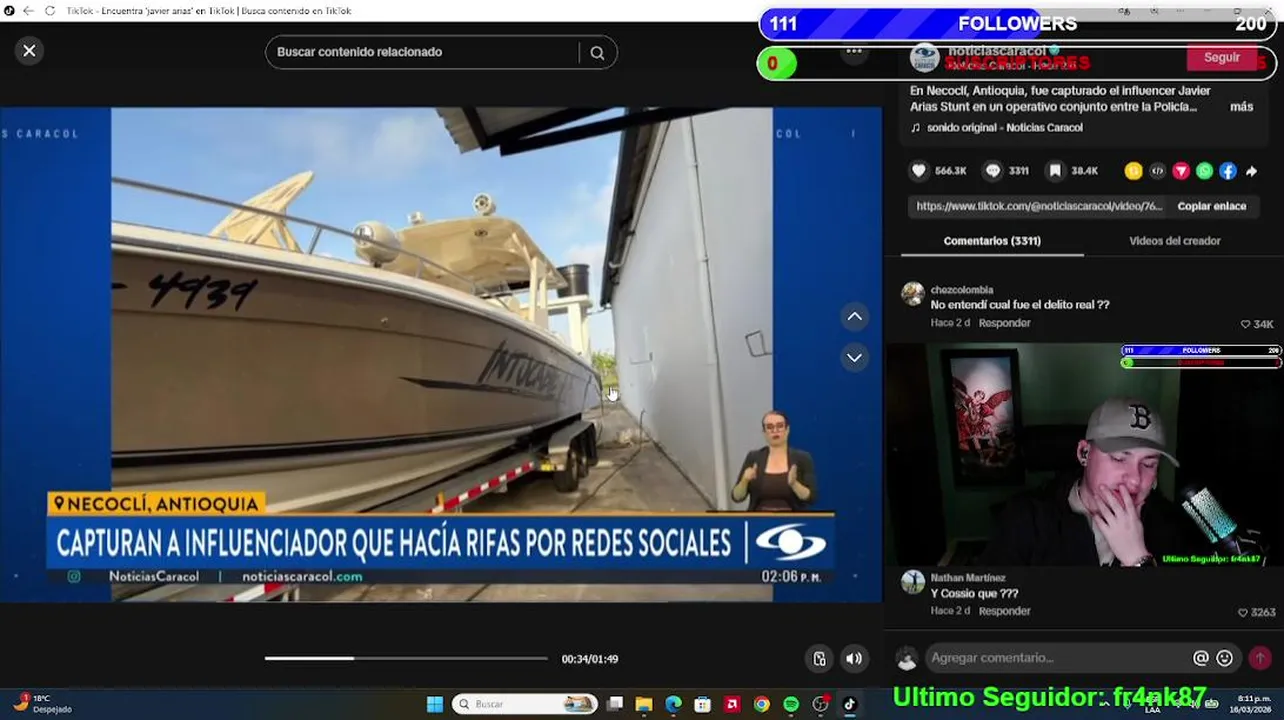Save video with bookmark icon

[1055, 171]
